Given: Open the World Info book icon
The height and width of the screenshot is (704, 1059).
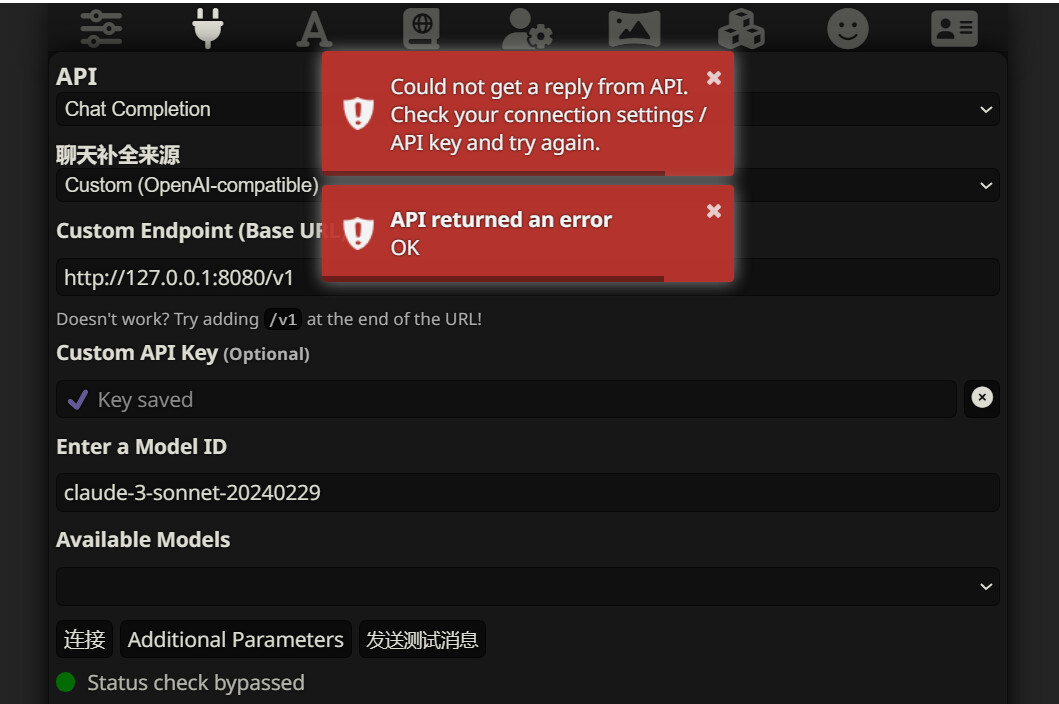Looking at the screenshot, I should (x=421, y=29).
